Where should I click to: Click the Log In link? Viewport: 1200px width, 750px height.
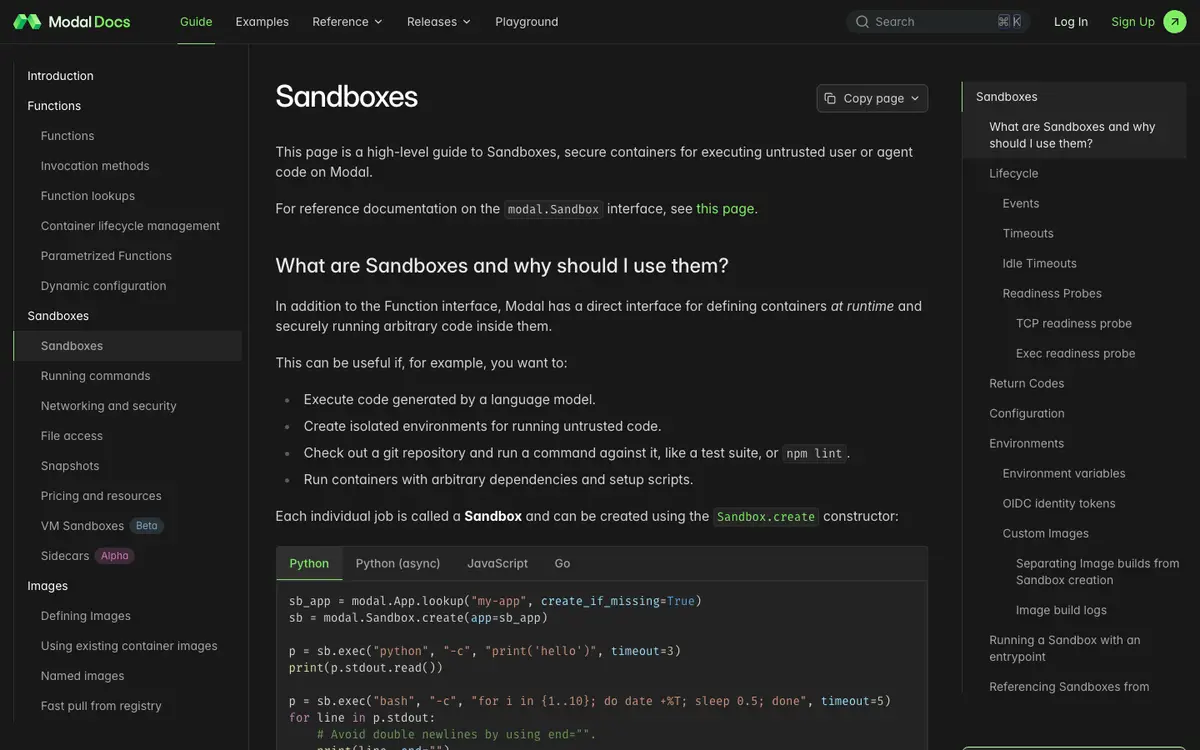click(x=1071, y=21)
